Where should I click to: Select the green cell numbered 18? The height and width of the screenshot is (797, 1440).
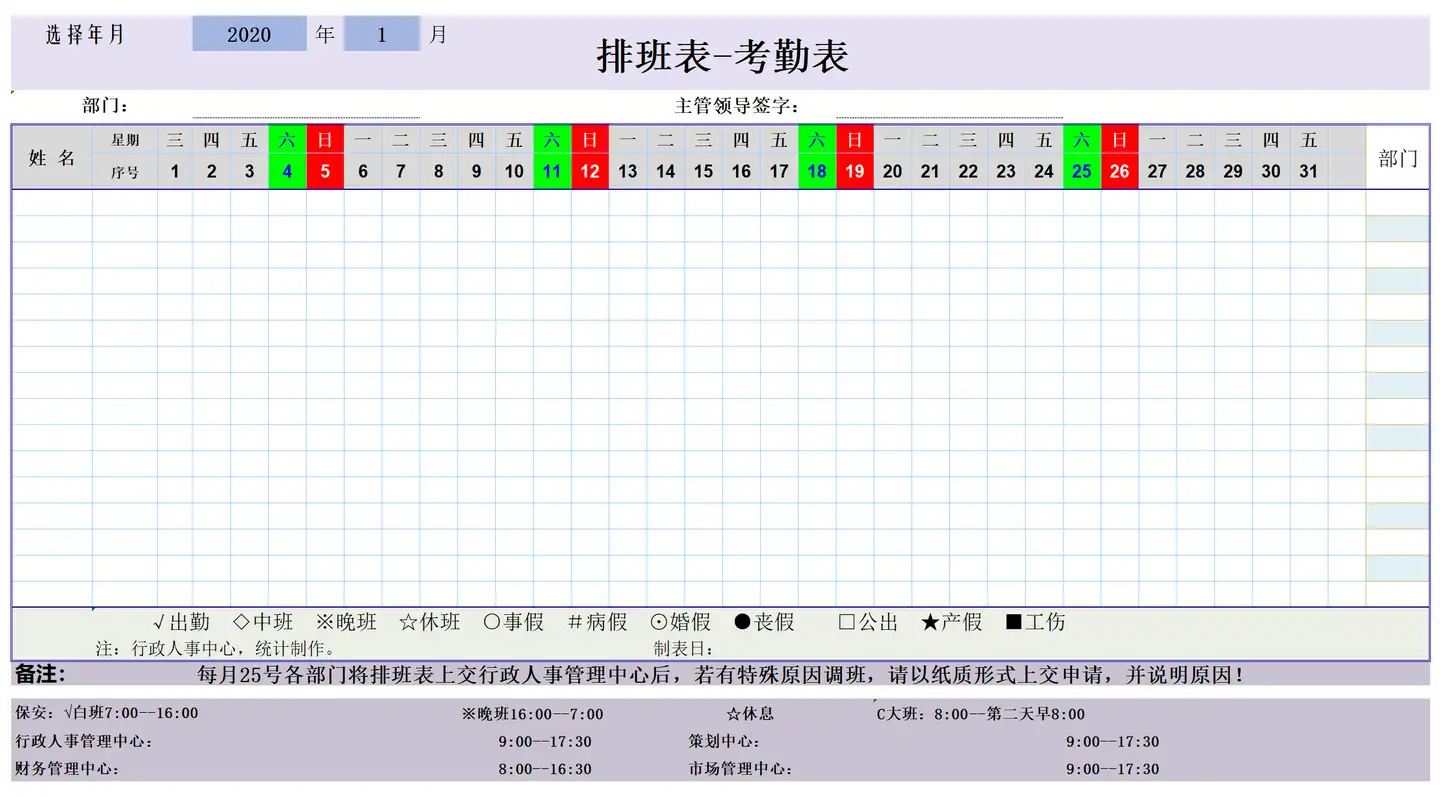817,172
